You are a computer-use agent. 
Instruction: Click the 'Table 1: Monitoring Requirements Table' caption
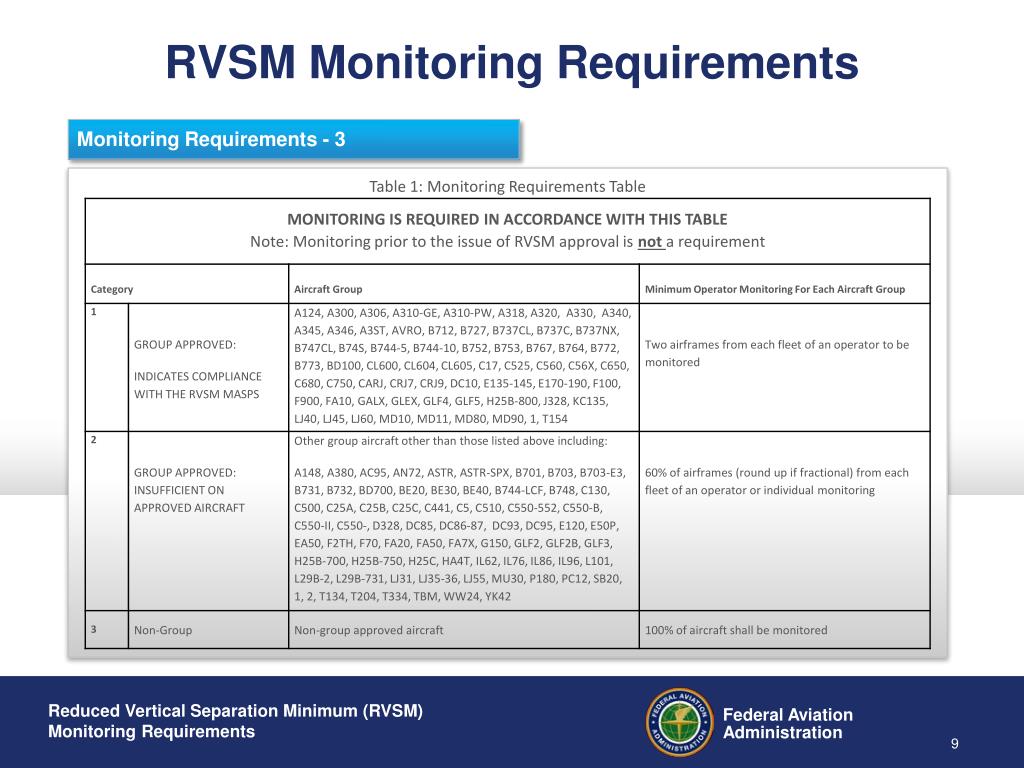point(507,187)
